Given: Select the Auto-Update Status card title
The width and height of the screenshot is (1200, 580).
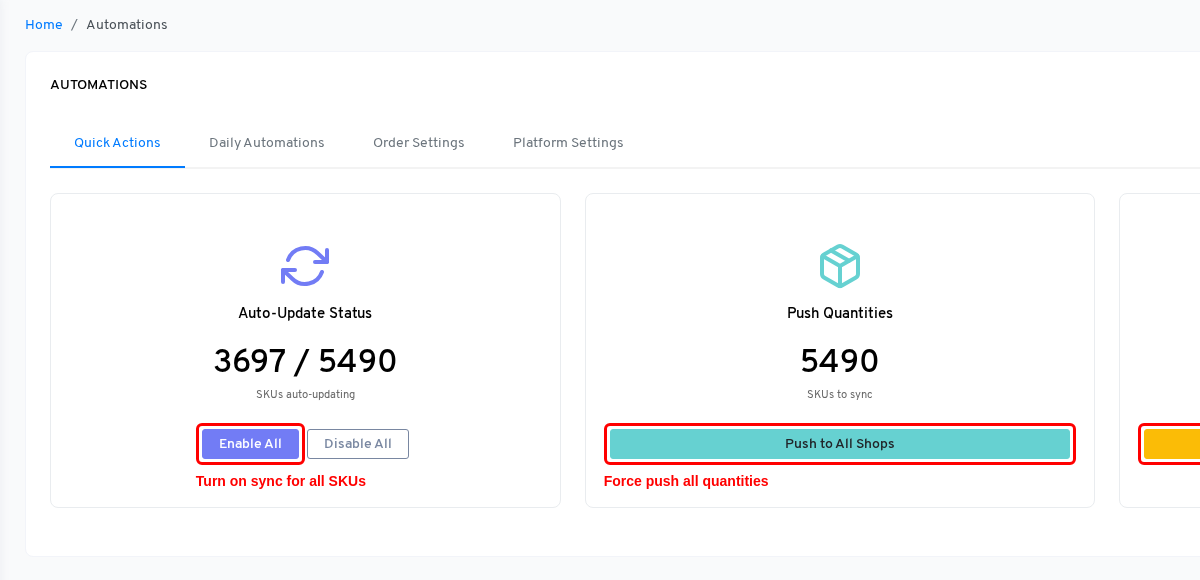Looking at the screenshot, I should click(305, 313).
